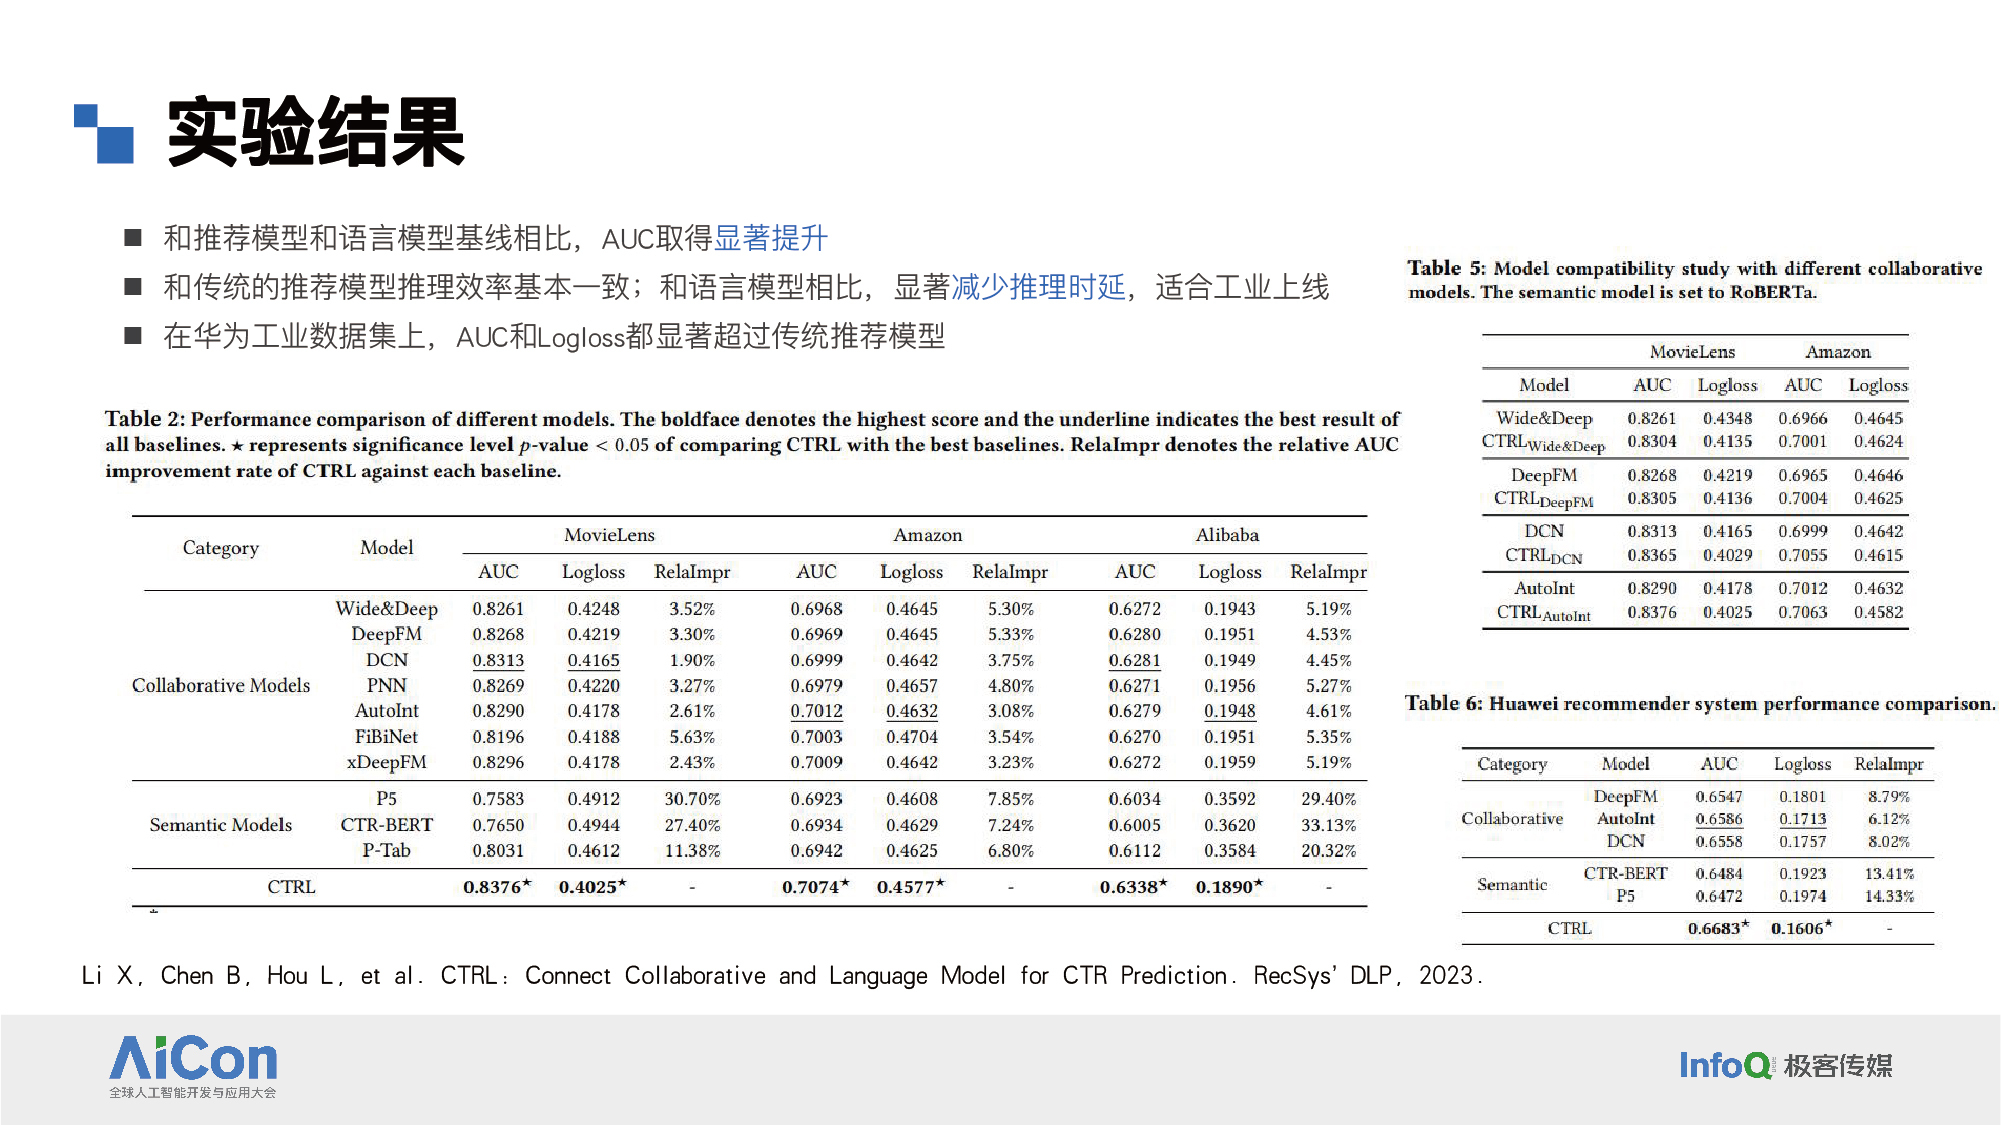Click the Li X, Chen B citation line
Screen dimensions: 2001x1125
782,975
